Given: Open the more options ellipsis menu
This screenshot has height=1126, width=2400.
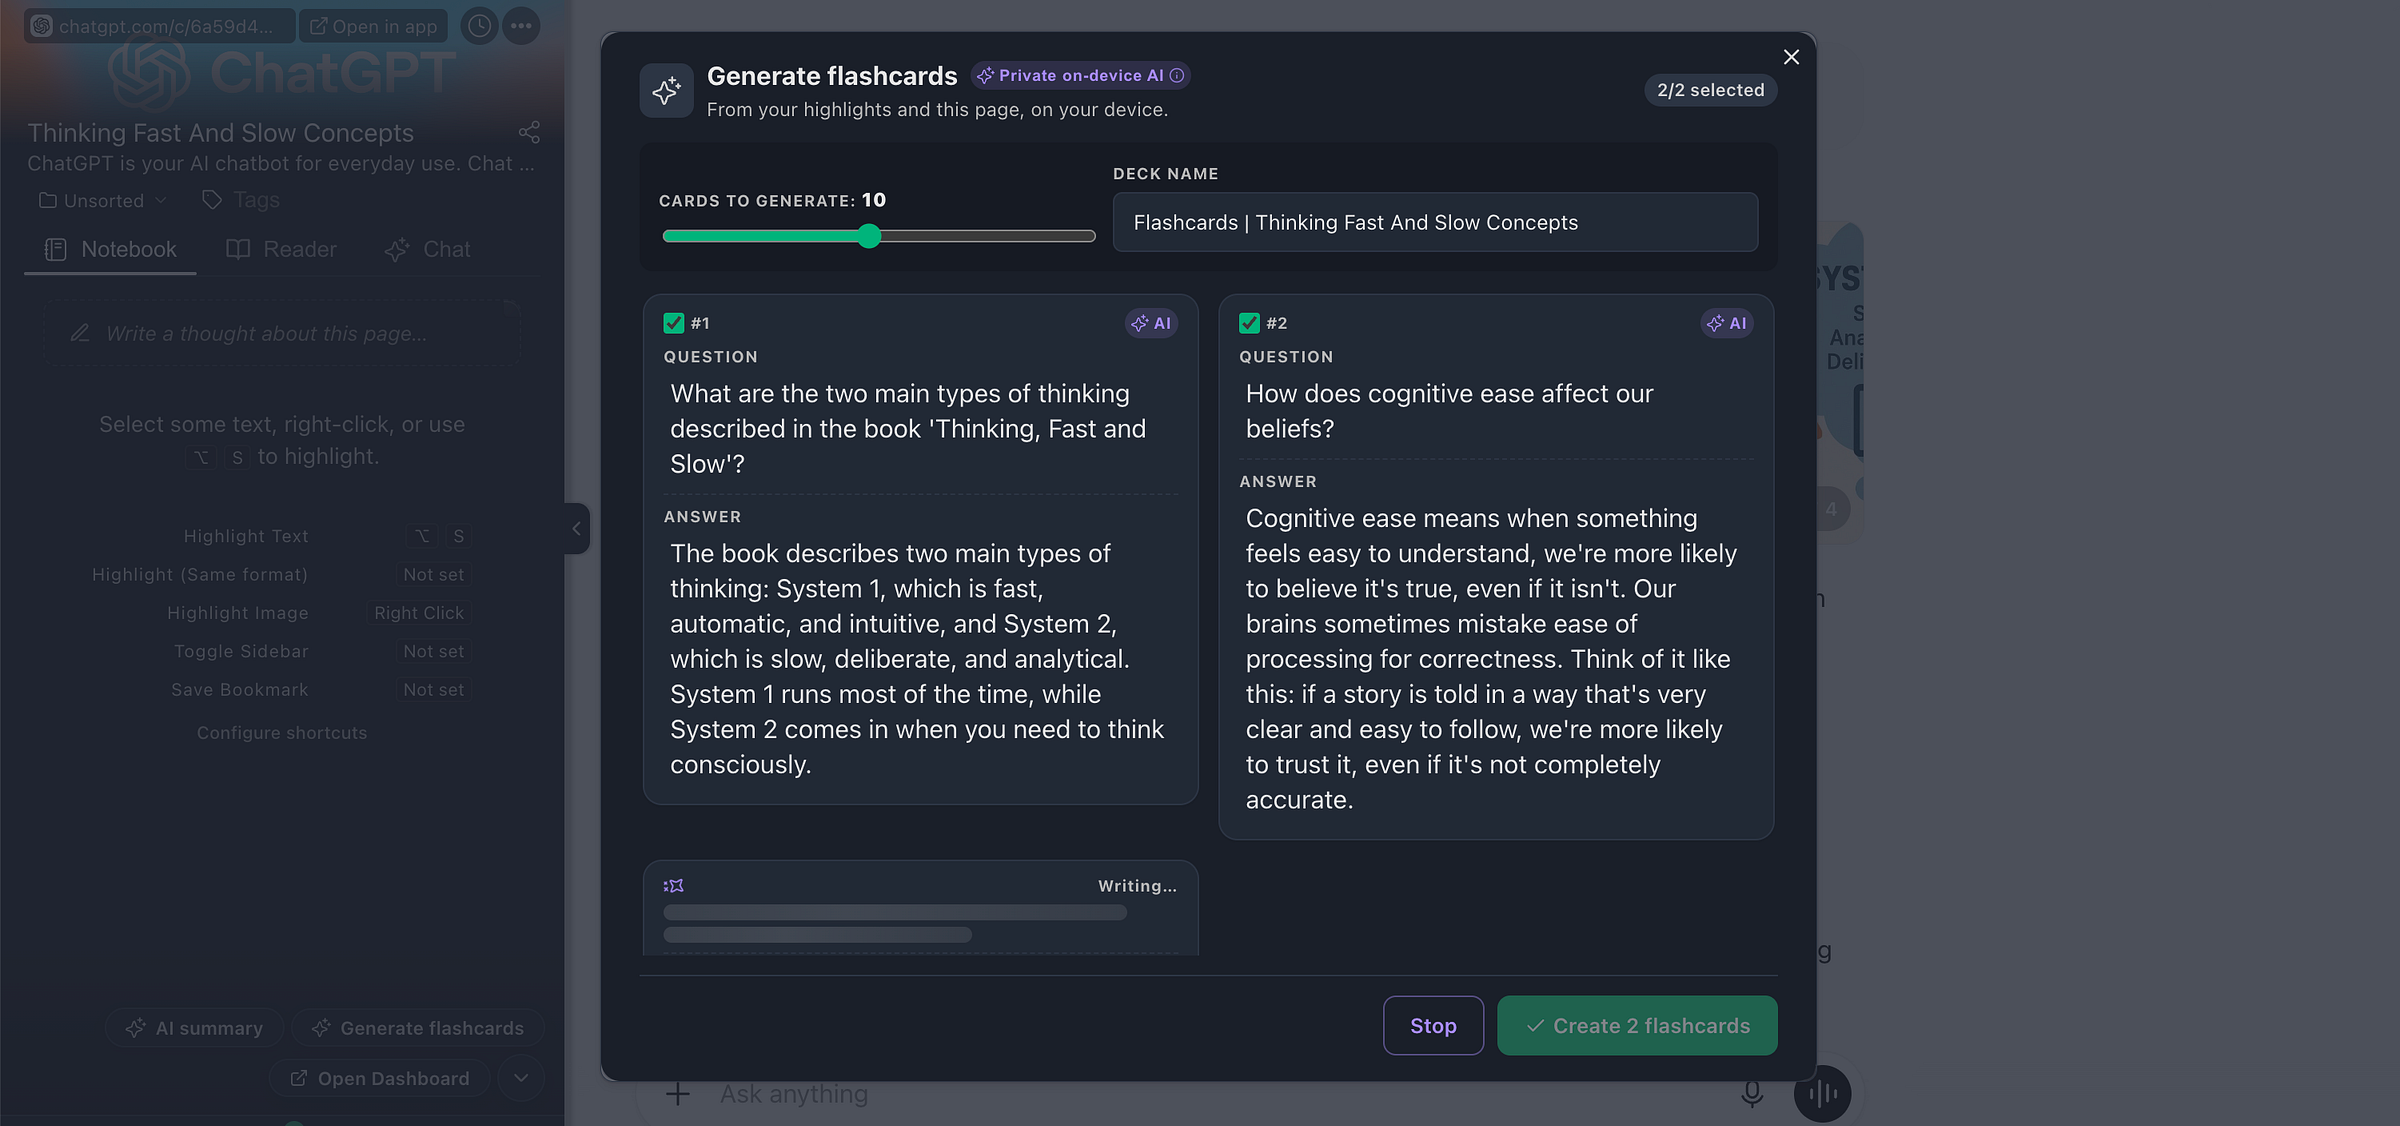Looking at the screenshot, I should pyautogui.click(x=521, y=26).
